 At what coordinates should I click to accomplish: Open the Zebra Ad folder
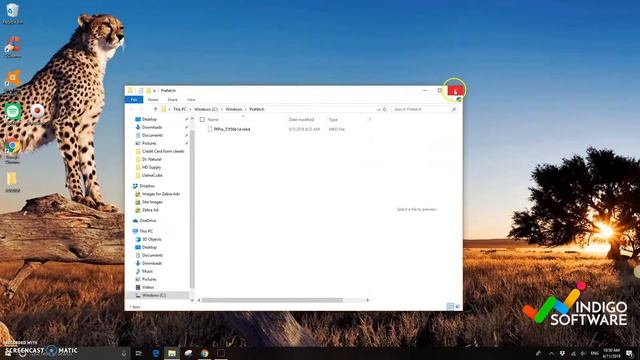click(x=150, y=210)
